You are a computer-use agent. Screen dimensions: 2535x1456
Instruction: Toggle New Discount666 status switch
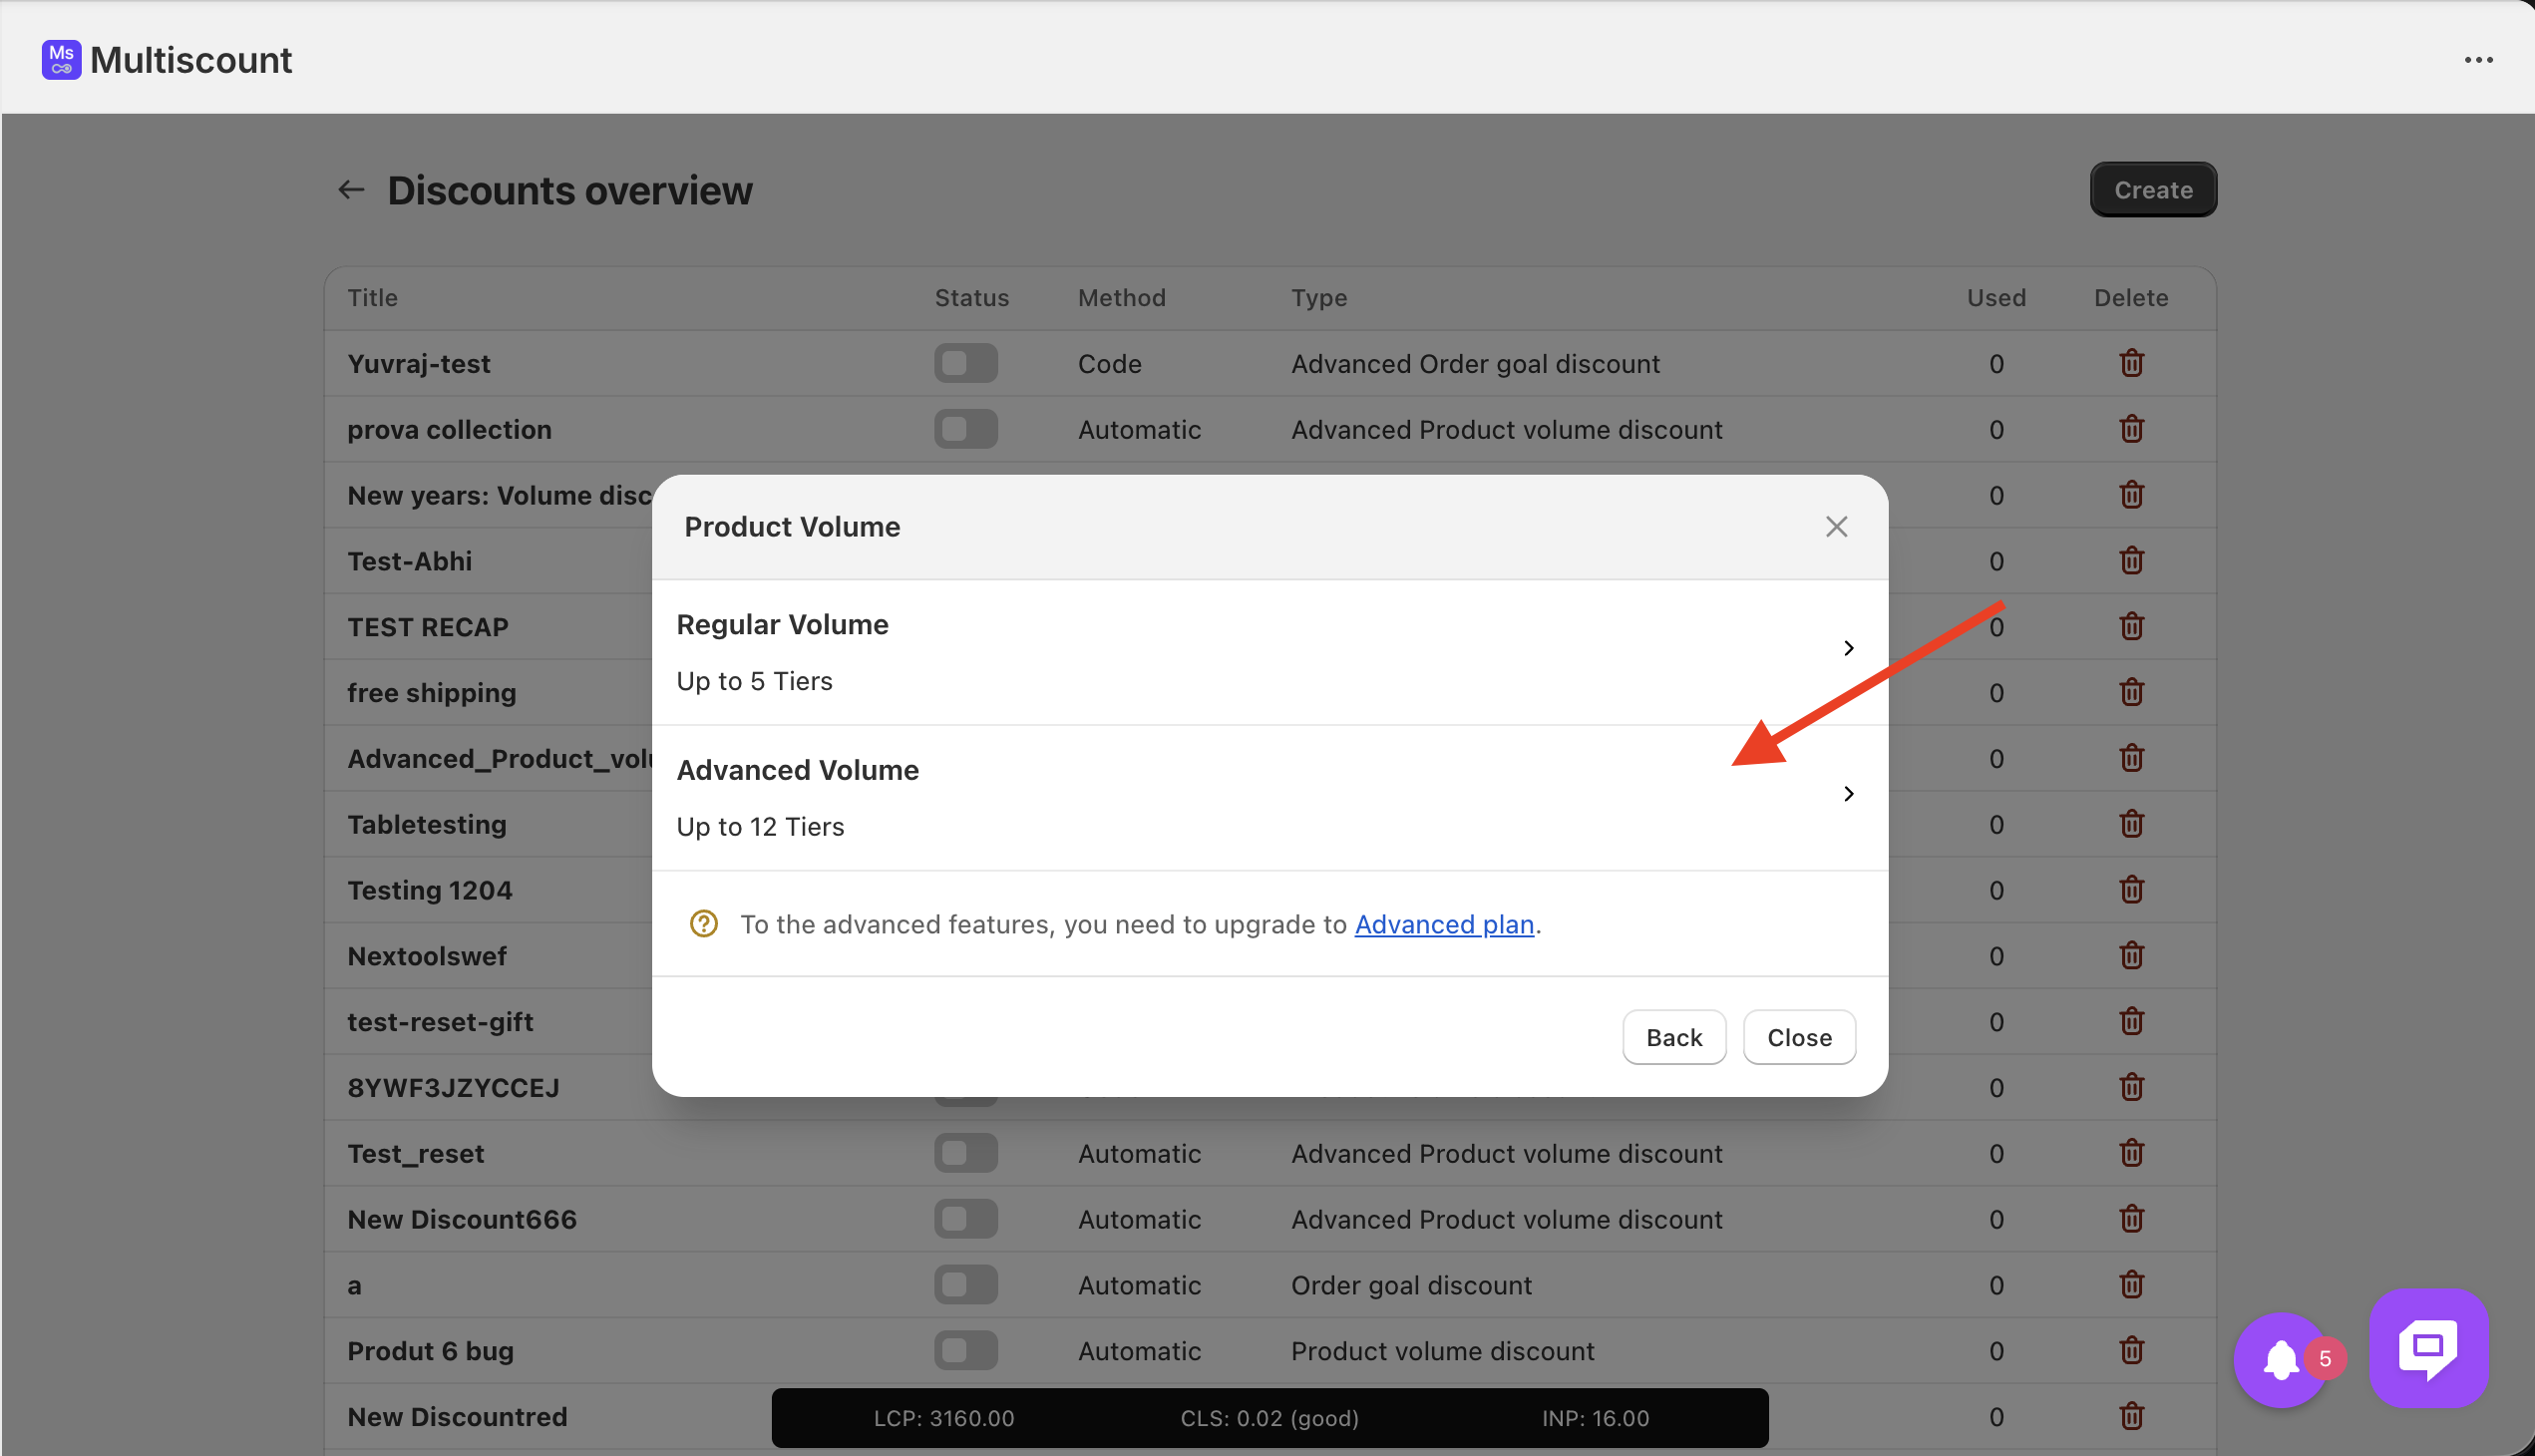tap(966, 1219)
